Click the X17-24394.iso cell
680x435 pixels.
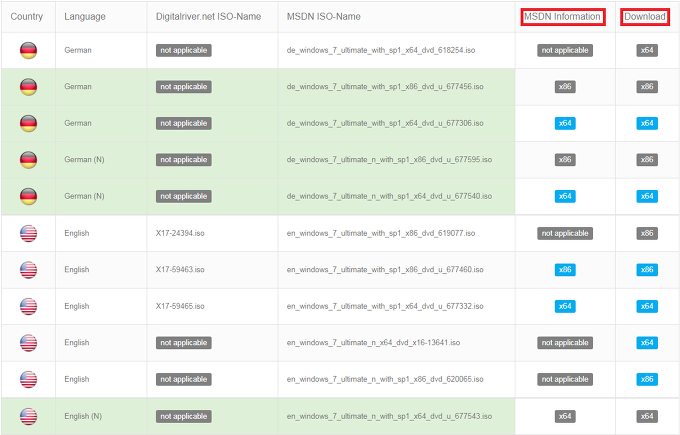180,233
